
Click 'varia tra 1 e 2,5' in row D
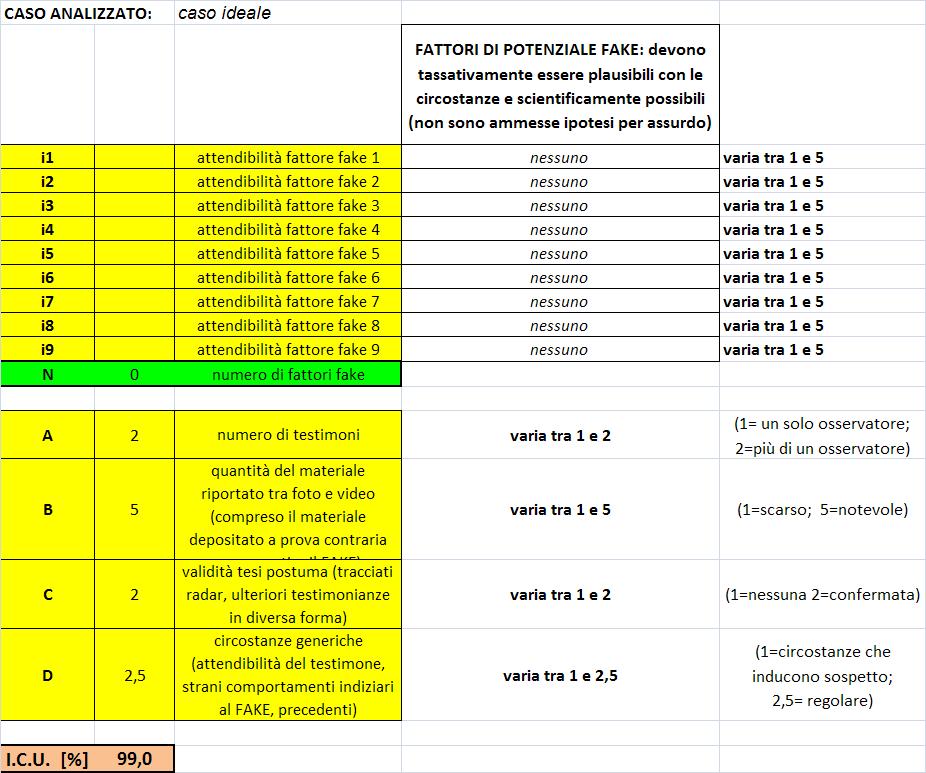point(560,676)
